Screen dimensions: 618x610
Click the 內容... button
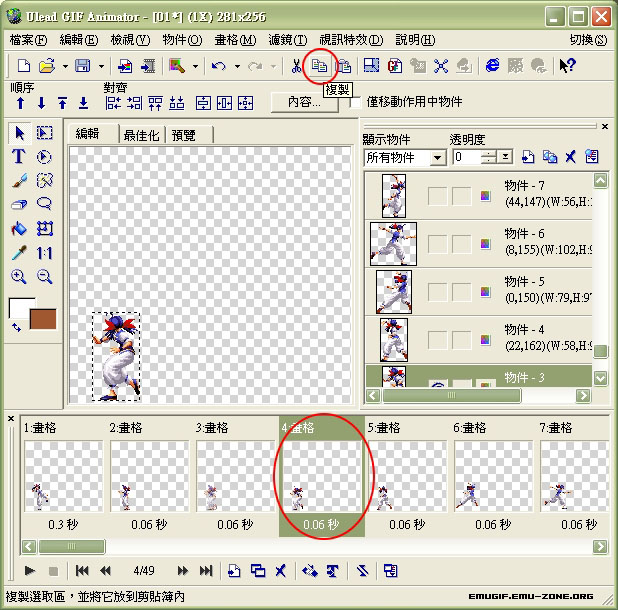pyautogui.click(x=304, y=102)
